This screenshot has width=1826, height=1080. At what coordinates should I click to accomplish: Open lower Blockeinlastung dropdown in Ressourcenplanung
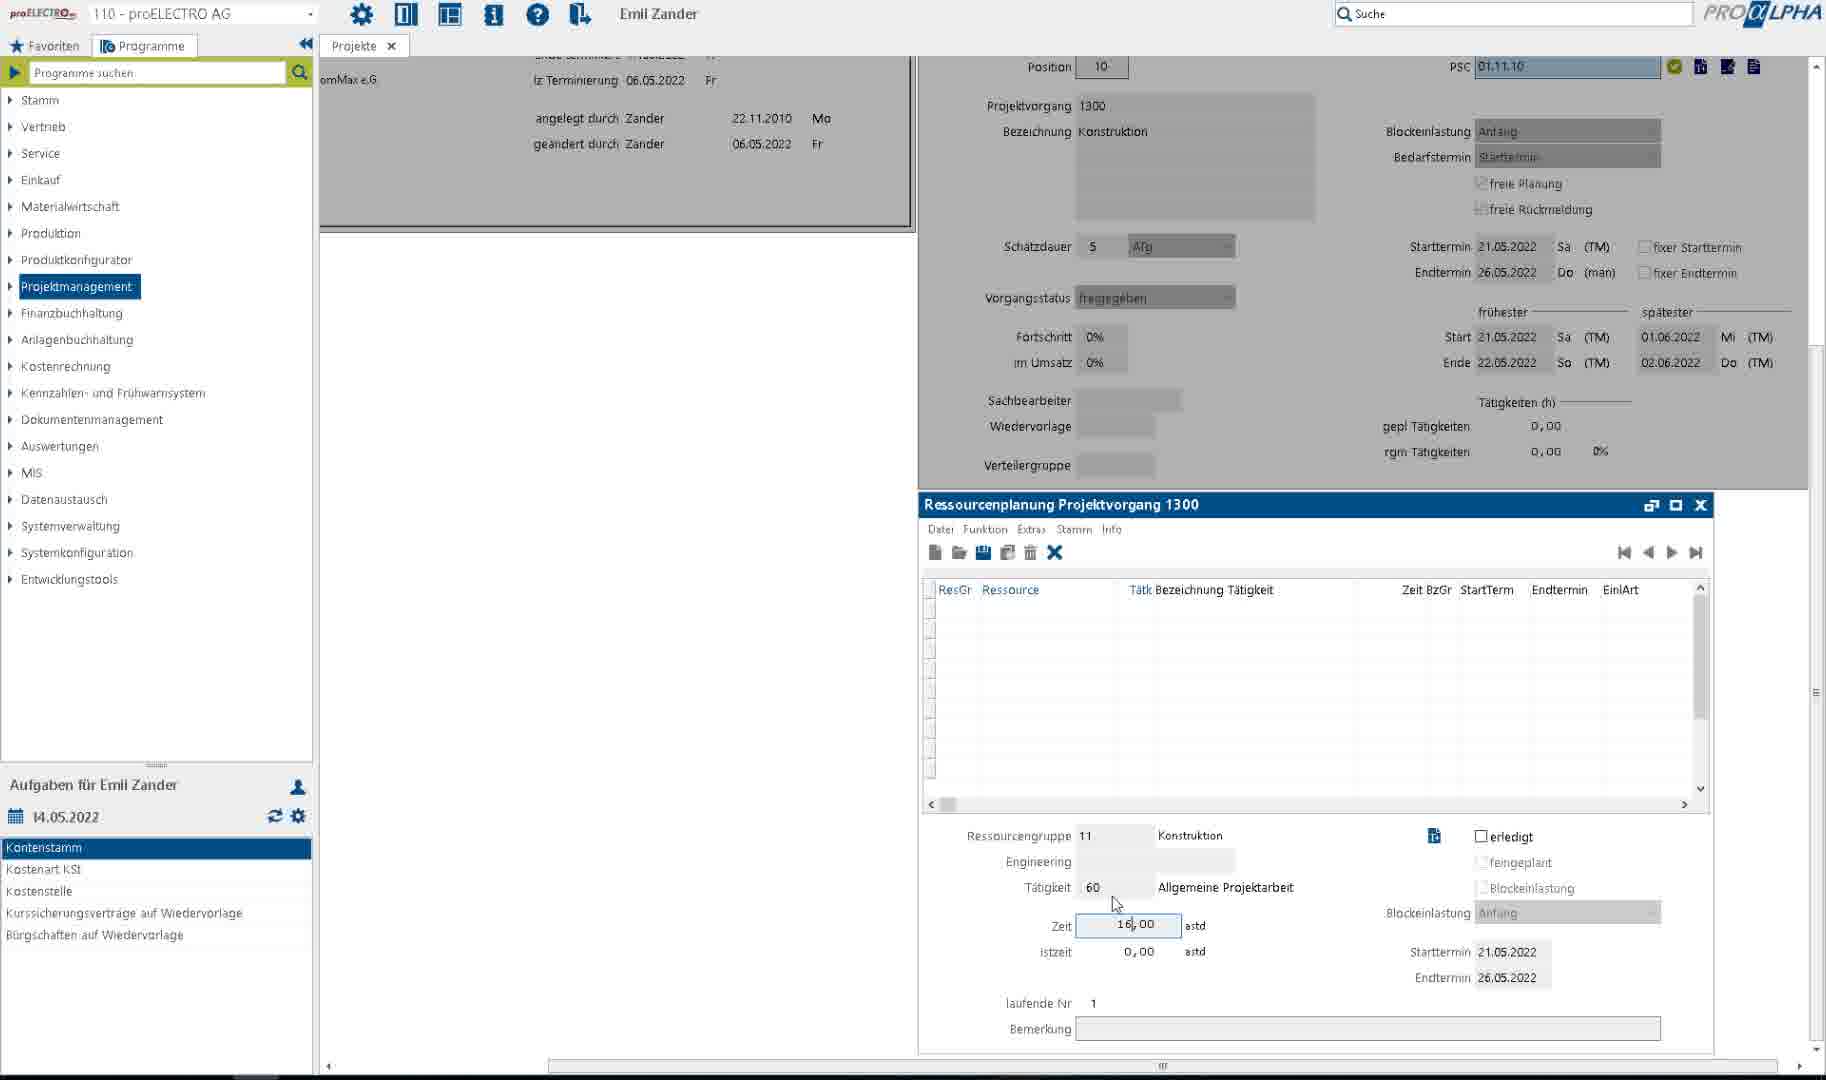1567,913
